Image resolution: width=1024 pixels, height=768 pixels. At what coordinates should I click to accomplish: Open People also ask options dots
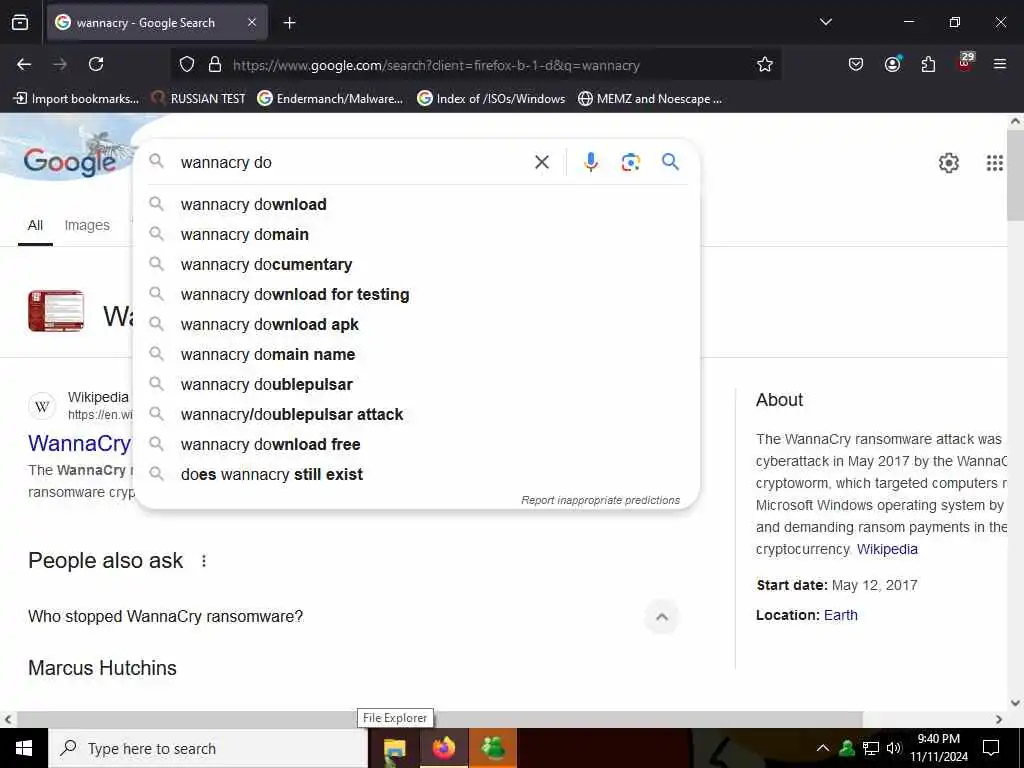coord(204,561)
